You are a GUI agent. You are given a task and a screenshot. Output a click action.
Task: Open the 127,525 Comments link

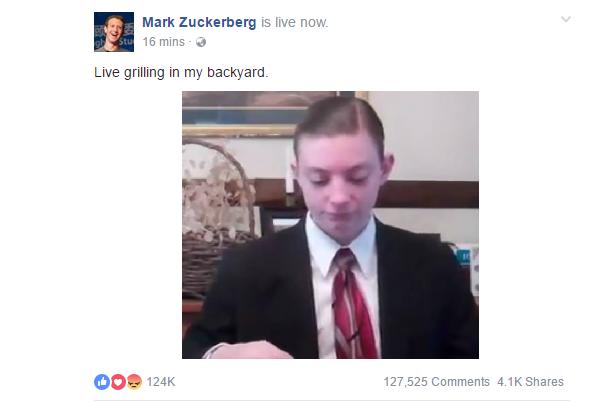pos(436,382)
